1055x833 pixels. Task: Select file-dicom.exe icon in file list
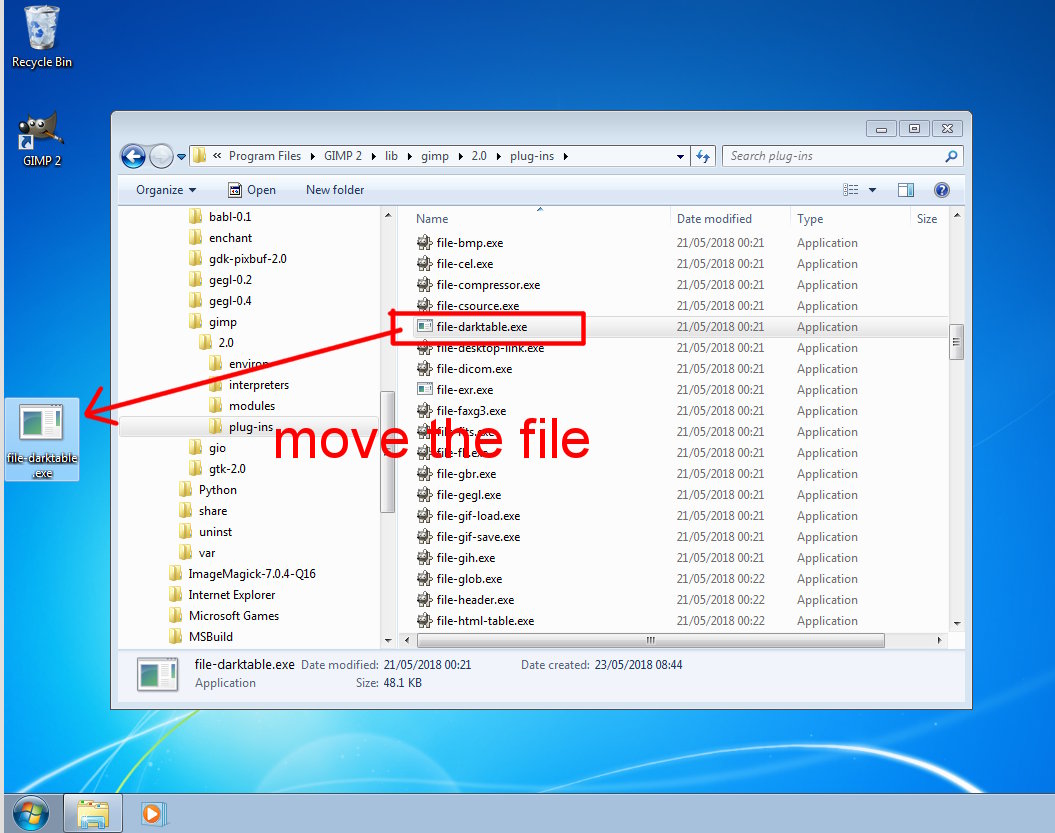click(x=424, y=369)
